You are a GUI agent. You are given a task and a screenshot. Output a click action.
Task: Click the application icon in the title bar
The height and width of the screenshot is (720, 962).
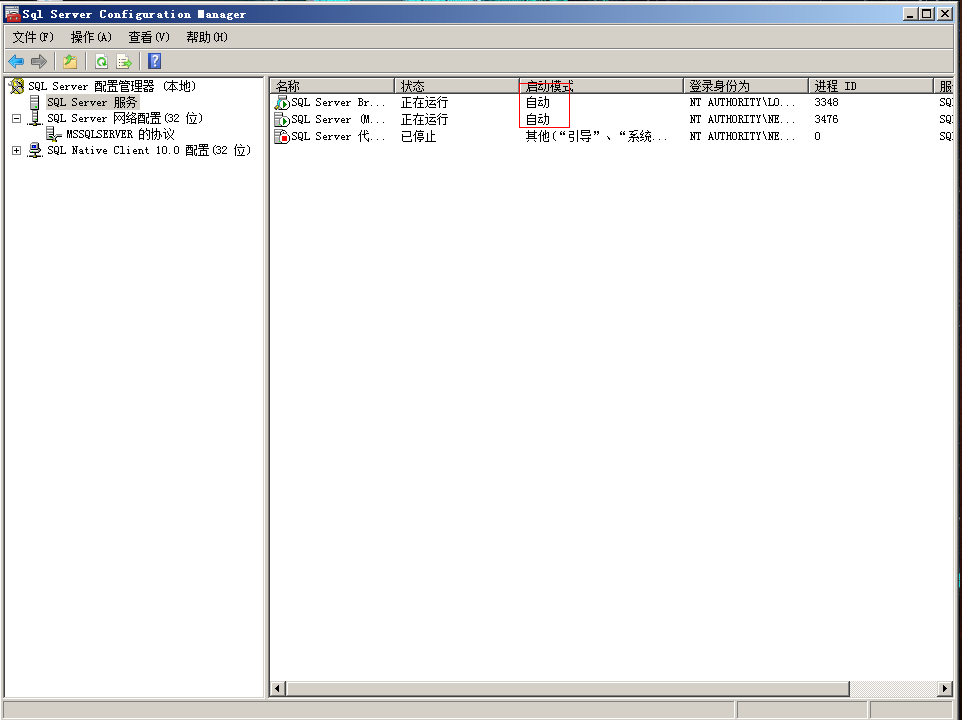[12, 14]
